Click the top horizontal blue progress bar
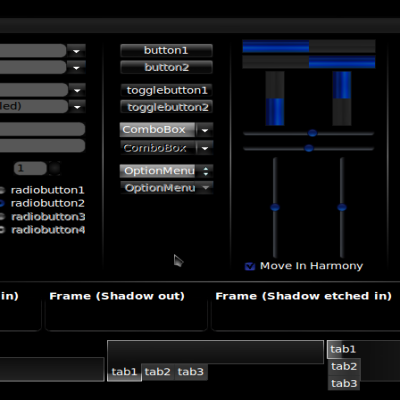 [x=309, y=47]
